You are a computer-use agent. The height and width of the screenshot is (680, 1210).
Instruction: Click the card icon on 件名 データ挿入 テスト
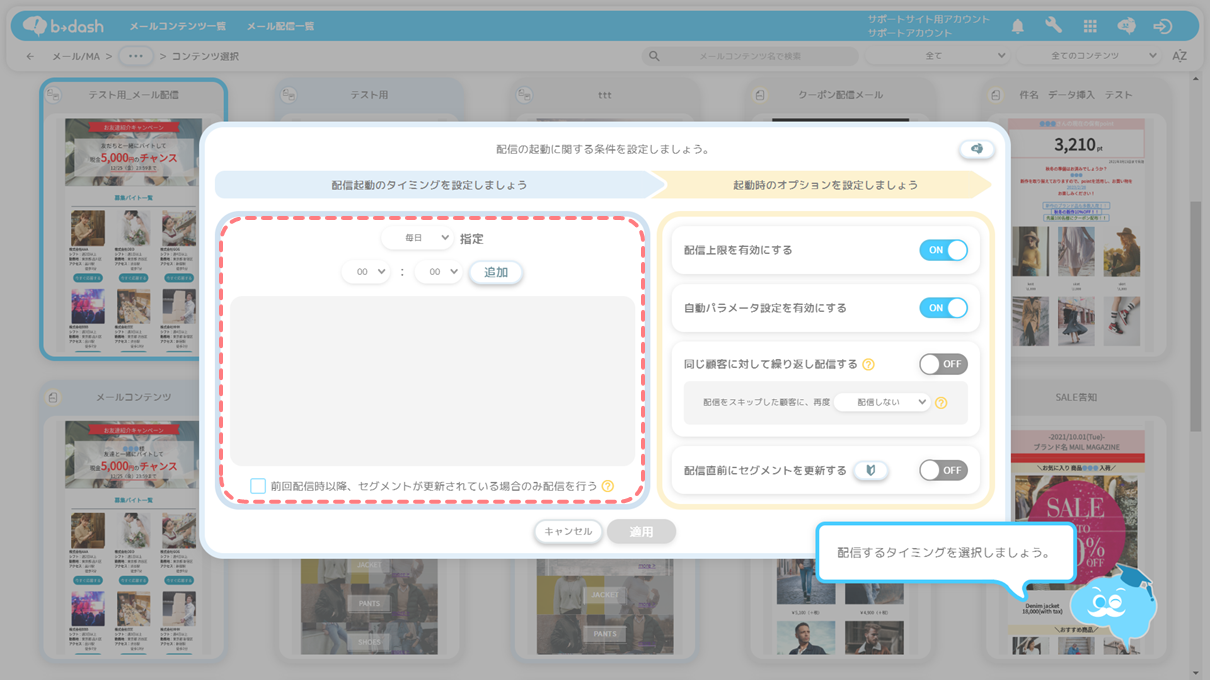tap(995, 95)
